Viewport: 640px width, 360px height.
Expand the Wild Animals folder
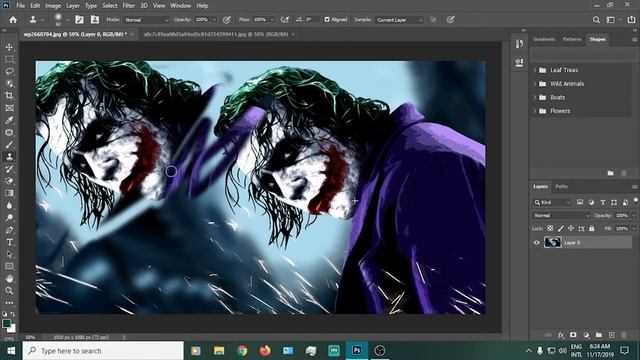tap(534, 84)
